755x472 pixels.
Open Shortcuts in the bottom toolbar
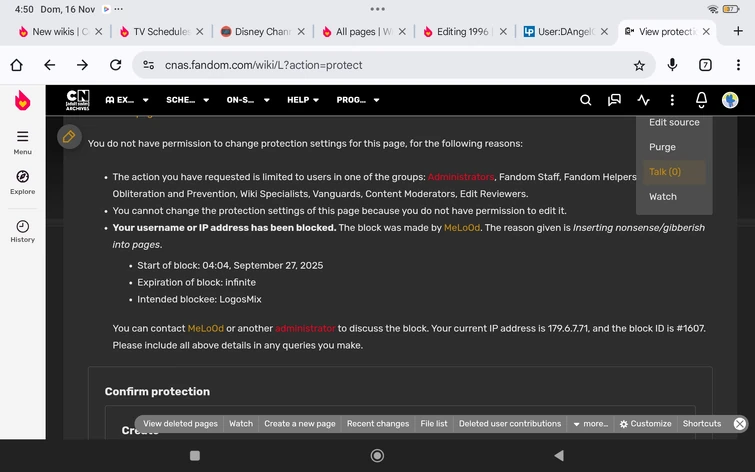click(702, 424)
